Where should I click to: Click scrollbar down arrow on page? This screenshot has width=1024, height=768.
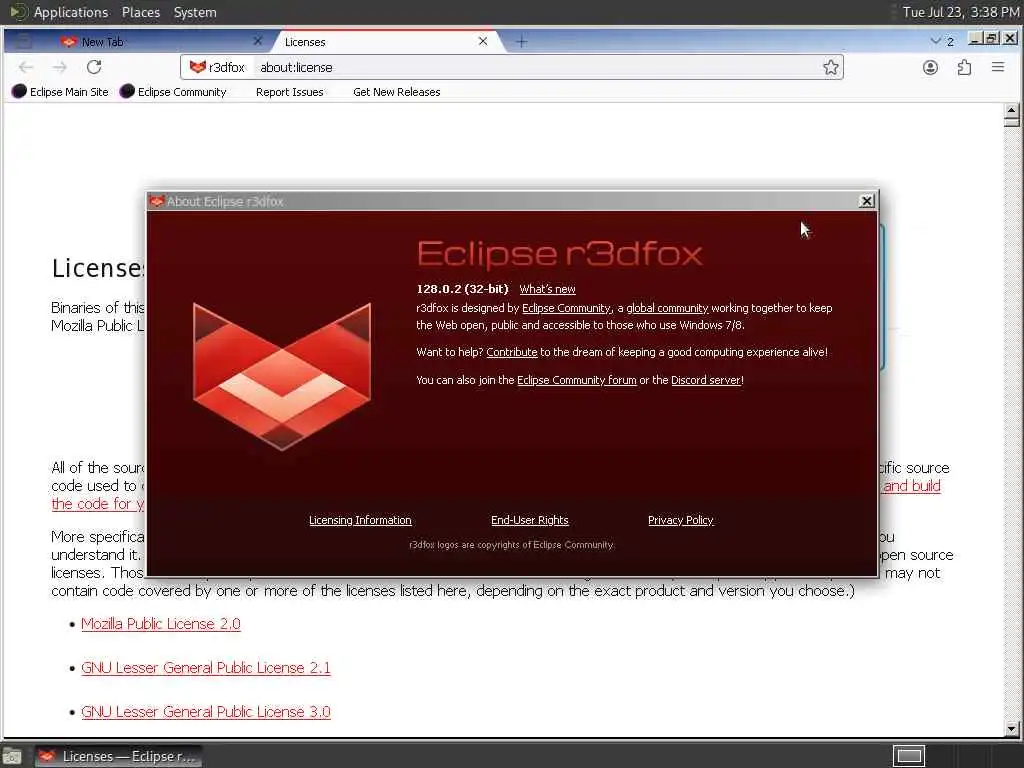[x=1012, y=729]
